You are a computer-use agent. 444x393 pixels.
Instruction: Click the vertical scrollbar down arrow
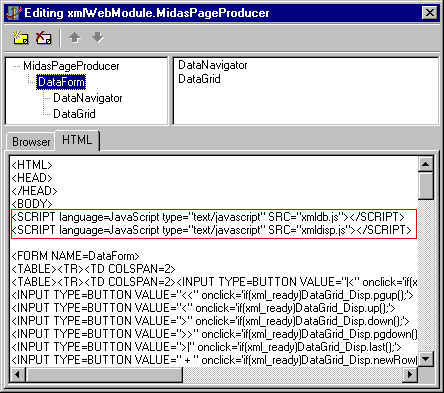click(x=426, y=359)
